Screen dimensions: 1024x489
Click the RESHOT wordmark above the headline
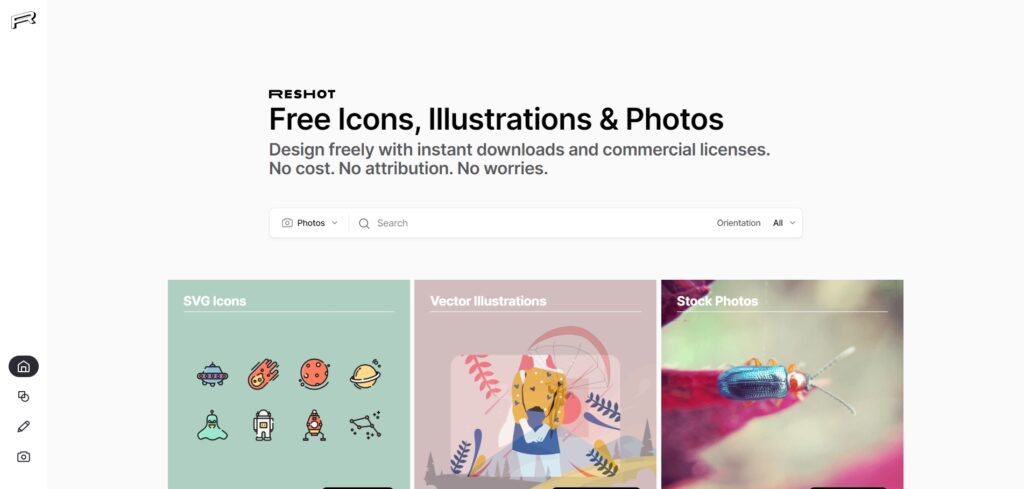pos(302,94)
